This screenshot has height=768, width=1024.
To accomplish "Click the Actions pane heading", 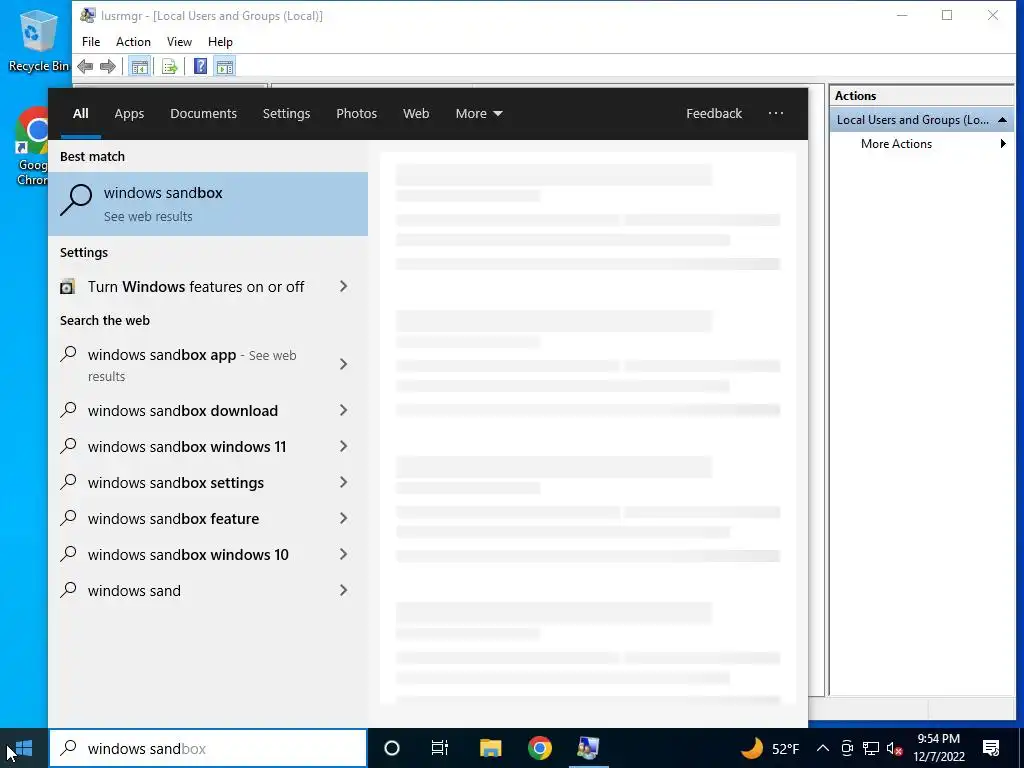I will tap(855, 95).
